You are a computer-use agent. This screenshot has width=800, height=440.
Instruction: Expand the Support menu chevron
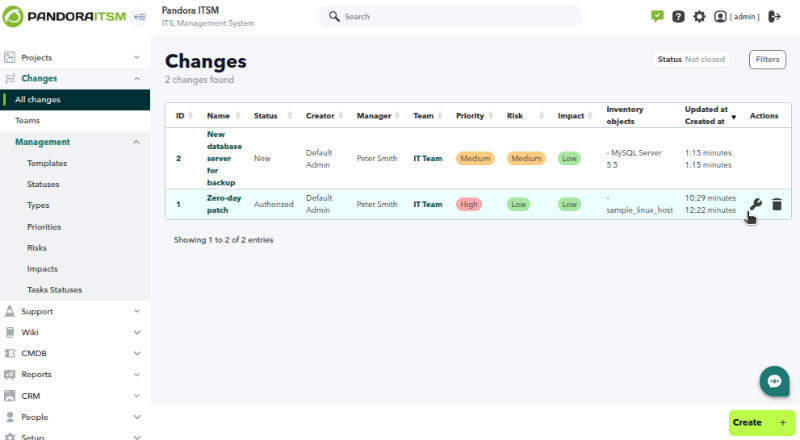[x=137, y=311]
